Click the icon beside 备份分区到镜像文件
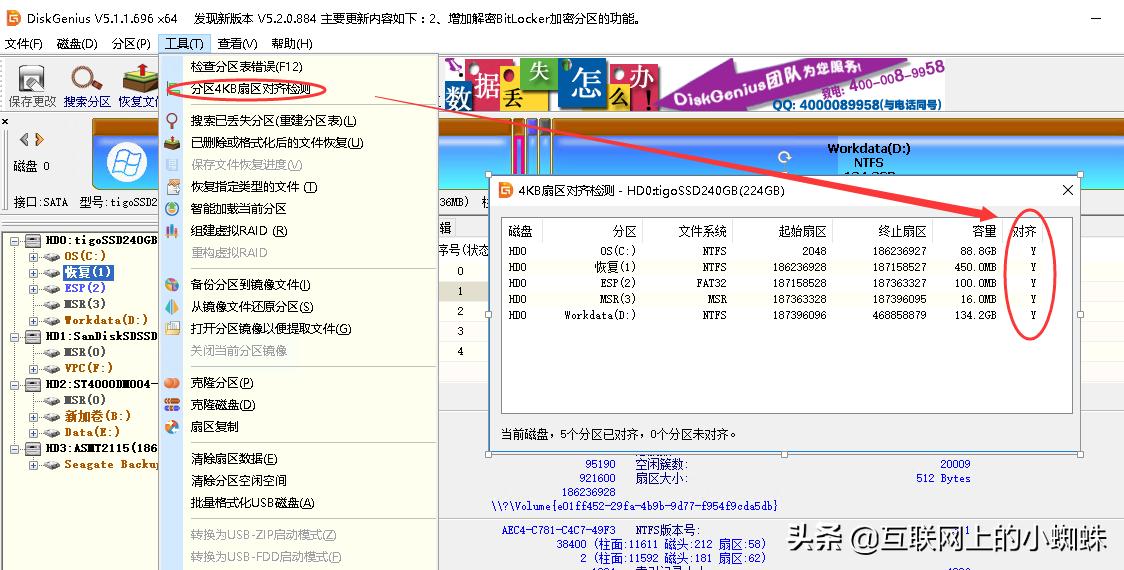 coord(172,285)
